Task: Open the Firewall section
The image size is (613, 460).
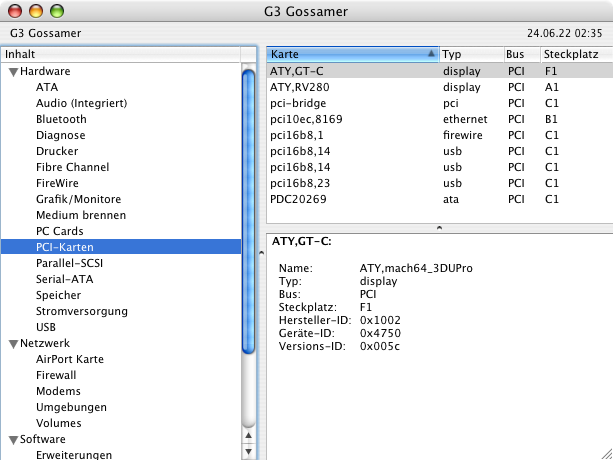Action: [x=56, y=376]
